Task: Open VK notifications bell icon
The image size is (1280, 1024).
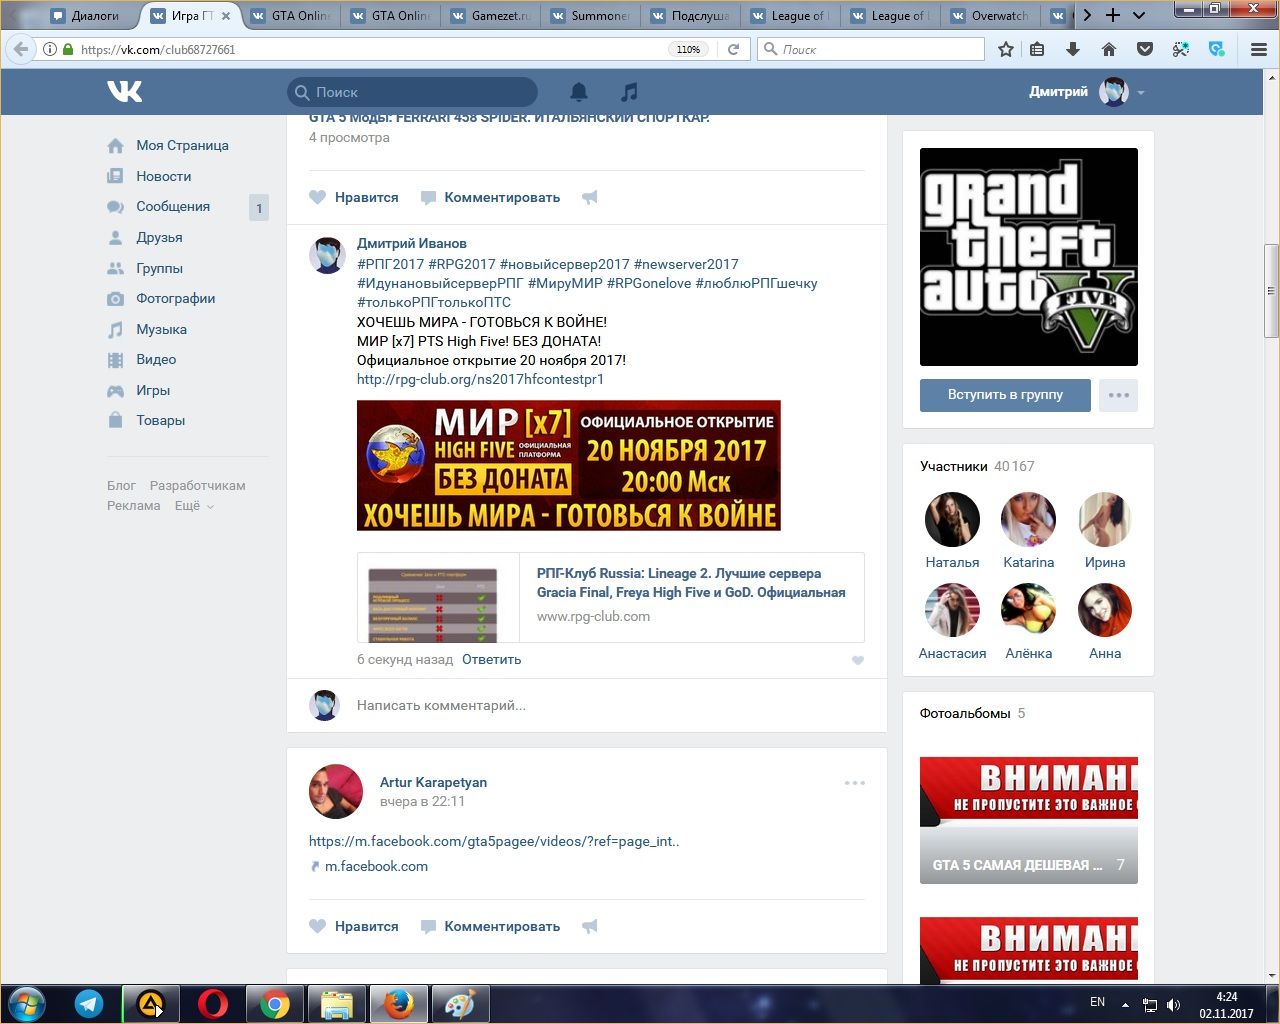Action: 578,92
